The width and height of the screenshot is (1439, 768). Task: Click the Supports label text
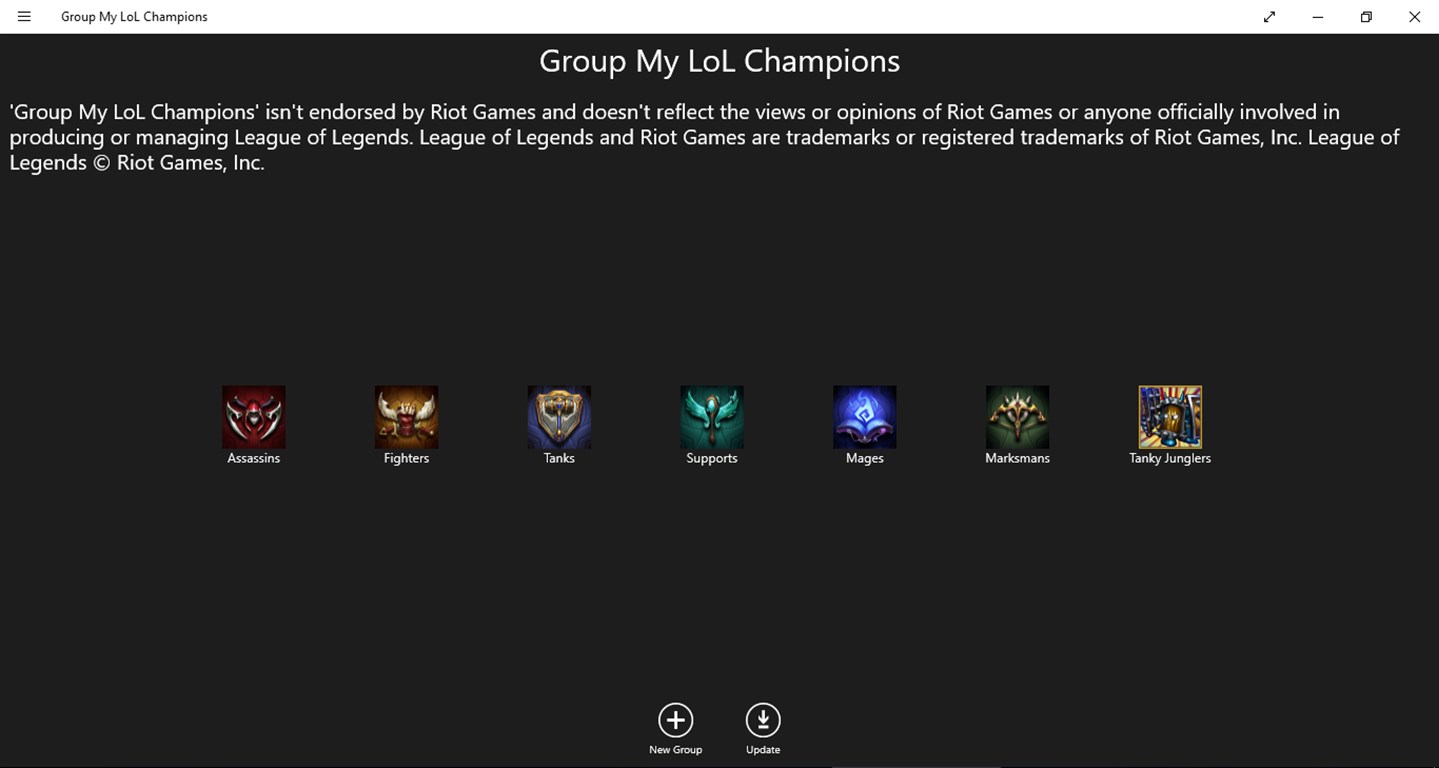pos(712,458)
